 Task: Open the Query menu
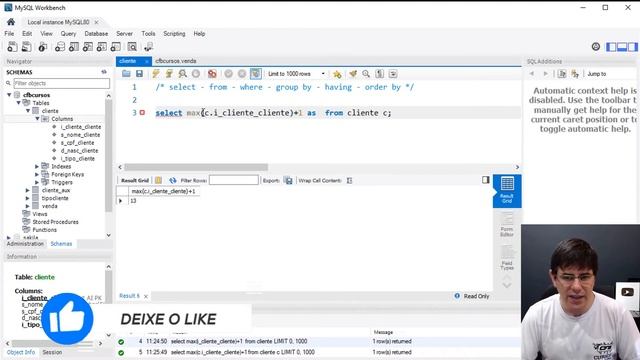(x=68, y=33)
